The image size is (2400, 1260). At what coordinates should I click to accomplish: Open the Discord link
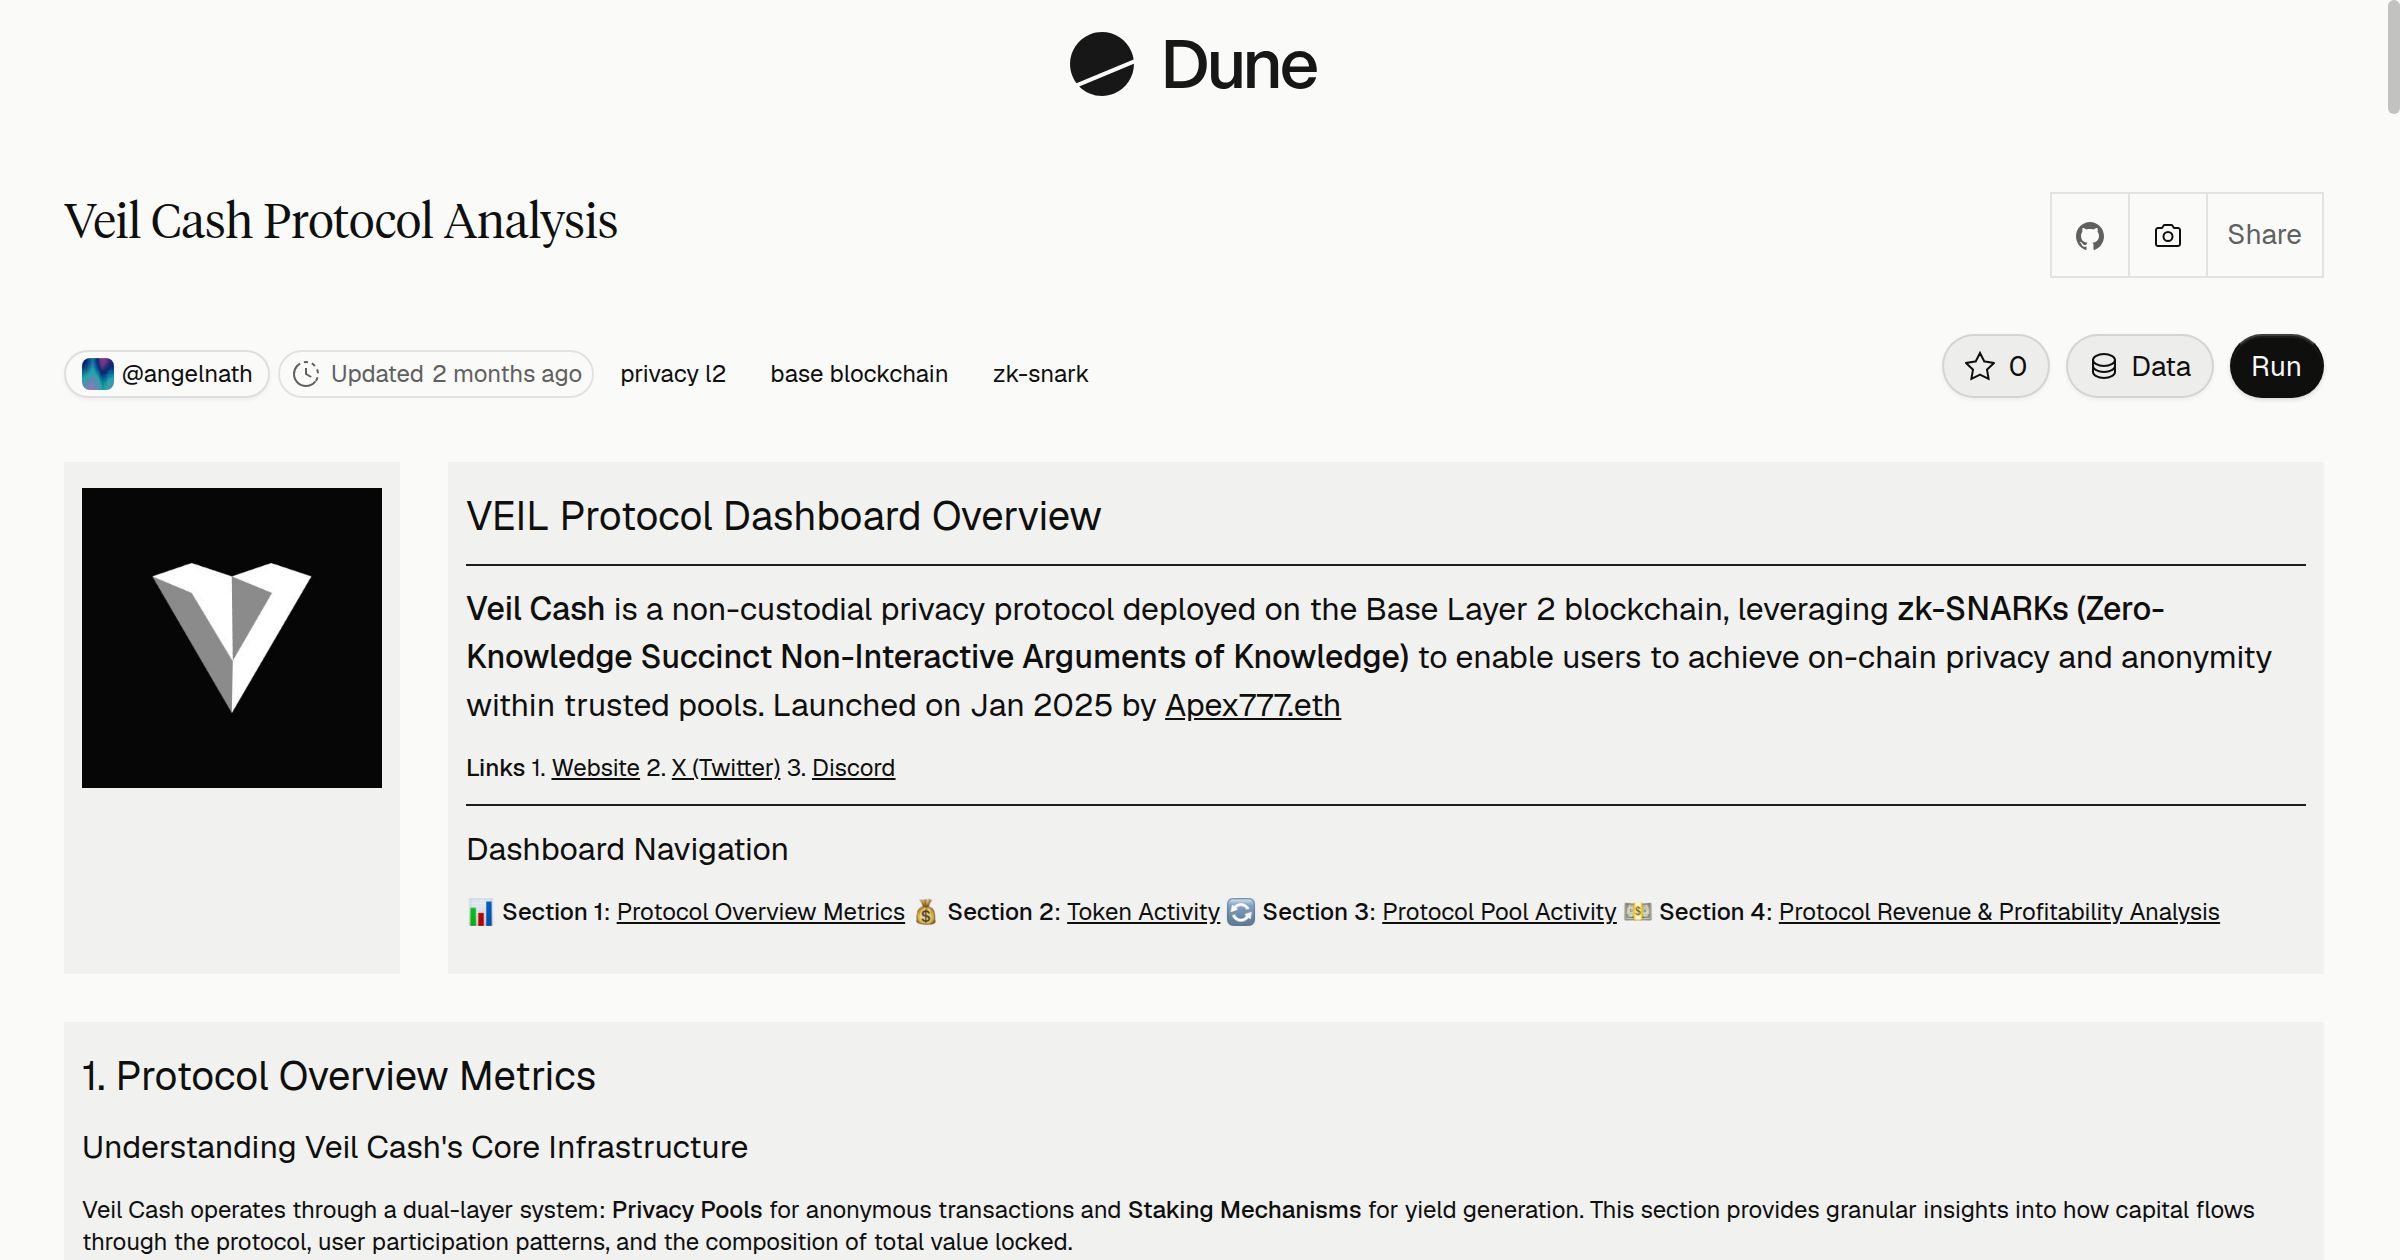point(853,768)
